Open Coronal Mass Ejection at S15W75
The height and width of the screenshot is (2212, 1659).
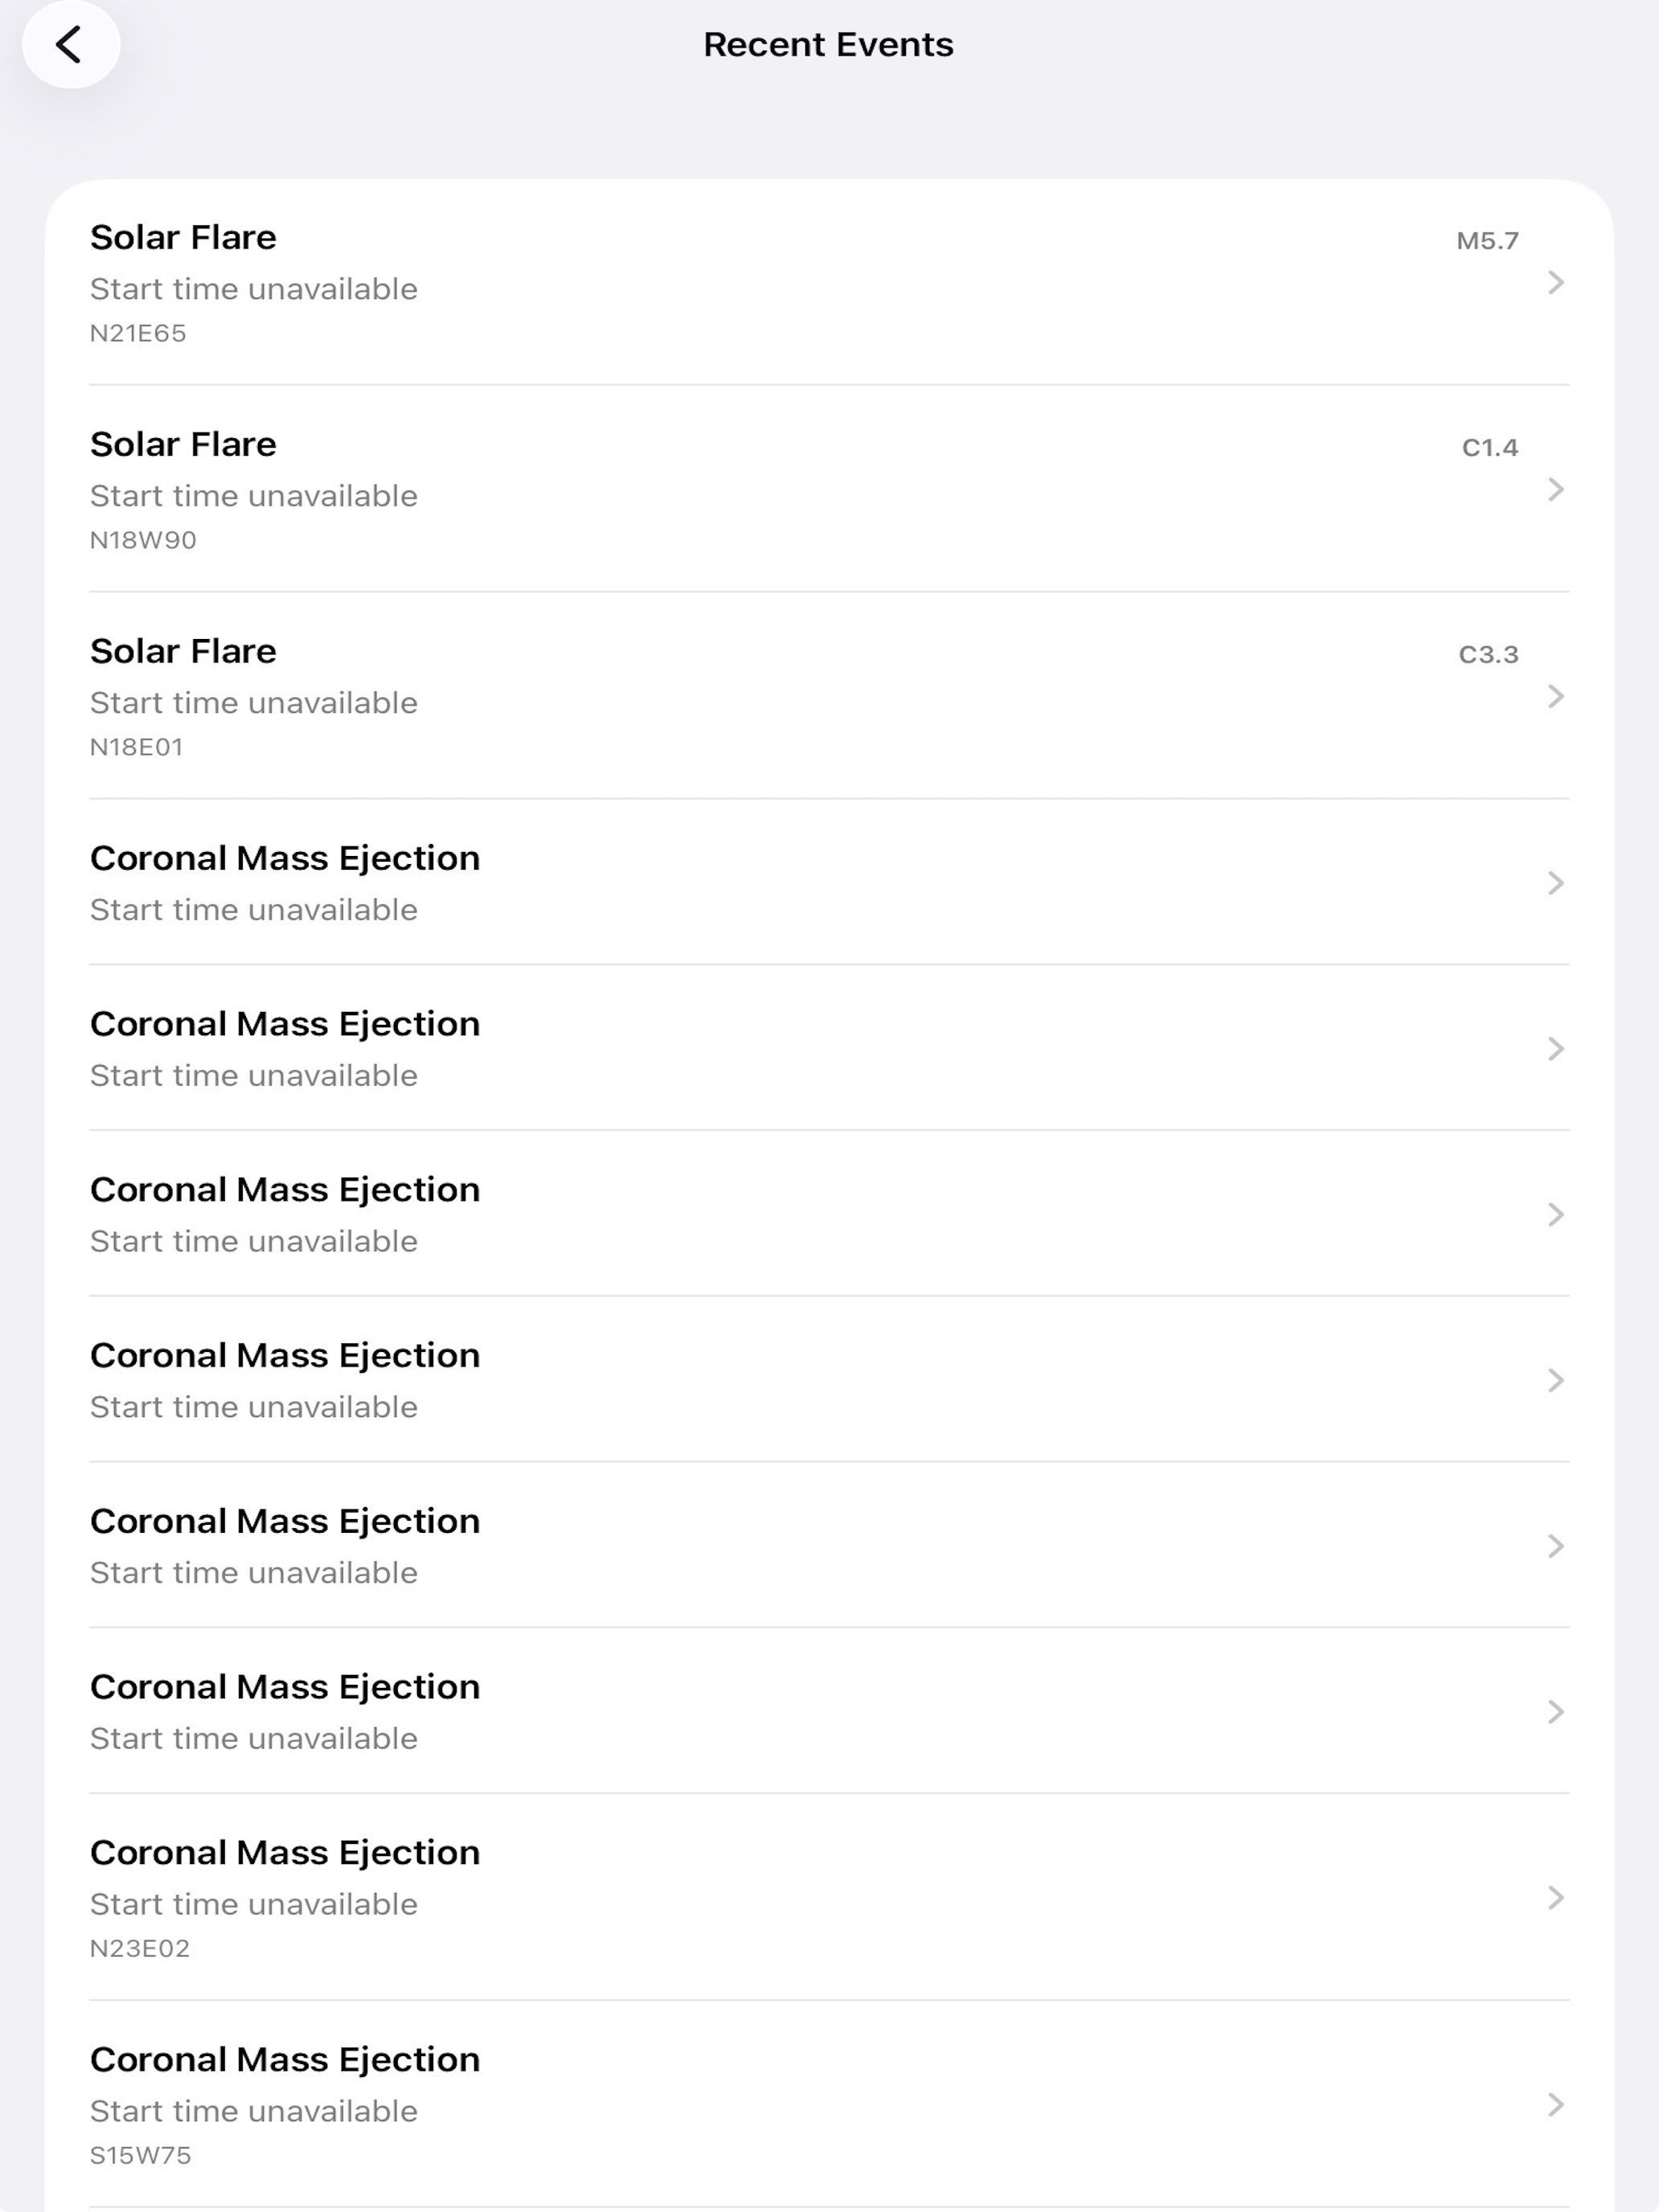(x=829, y=2105)
